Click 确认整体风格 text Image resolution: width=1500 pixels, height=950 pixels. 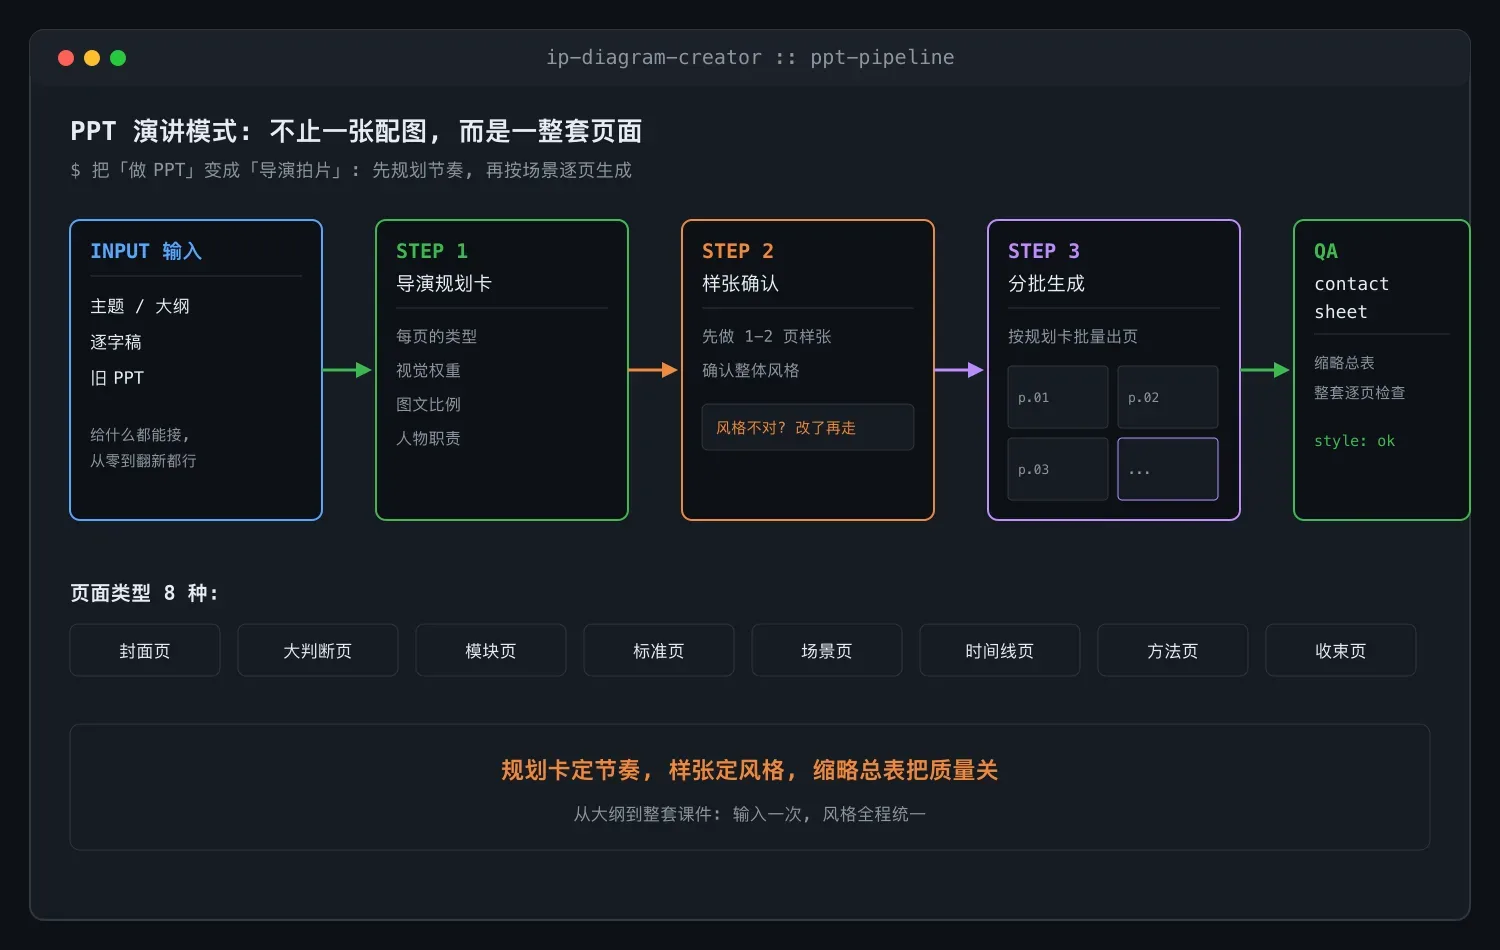(751, 370)
